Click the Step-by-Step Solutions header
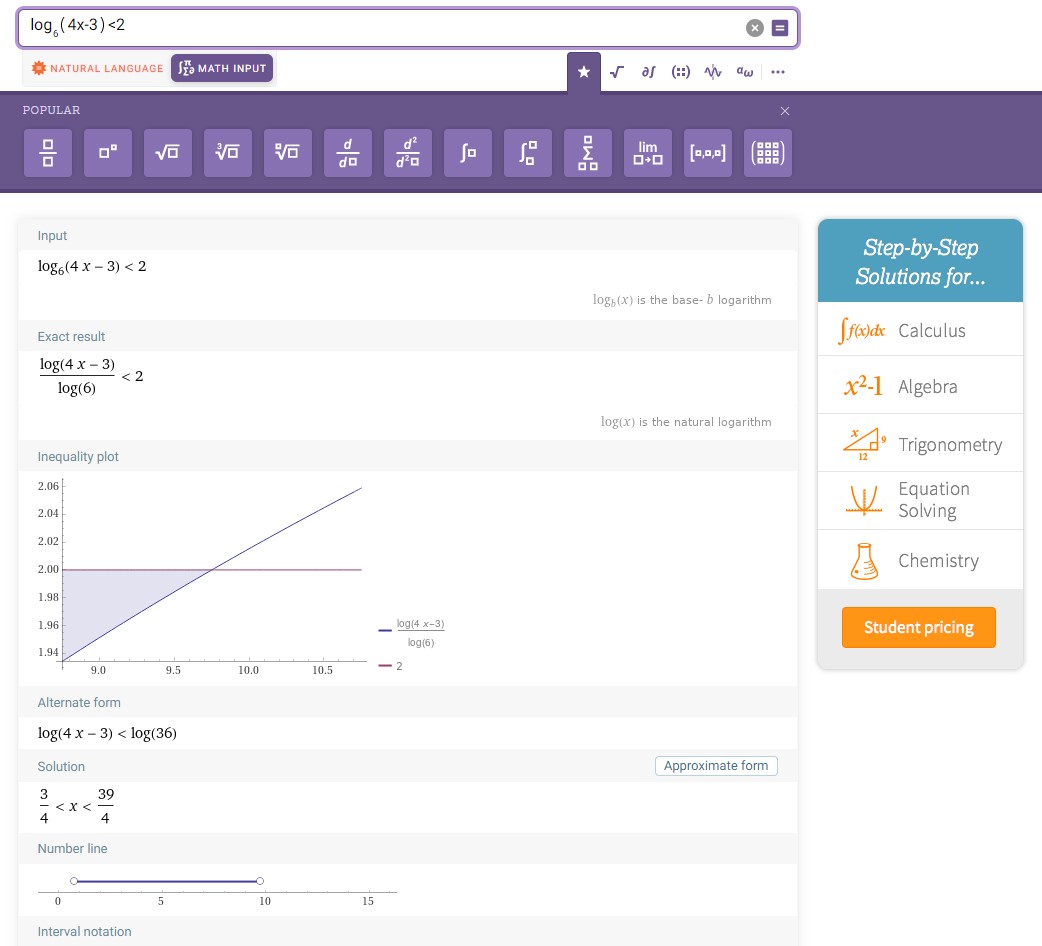1042x946 pixels. (920, 262)
